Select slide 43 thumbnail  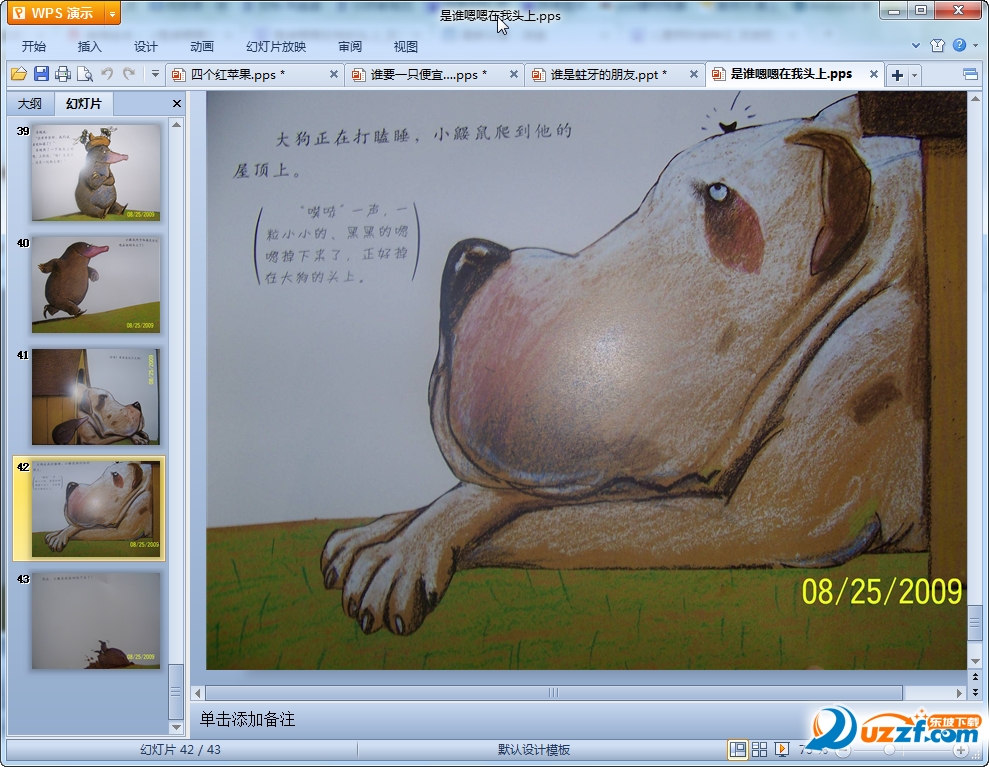point(96,621)
